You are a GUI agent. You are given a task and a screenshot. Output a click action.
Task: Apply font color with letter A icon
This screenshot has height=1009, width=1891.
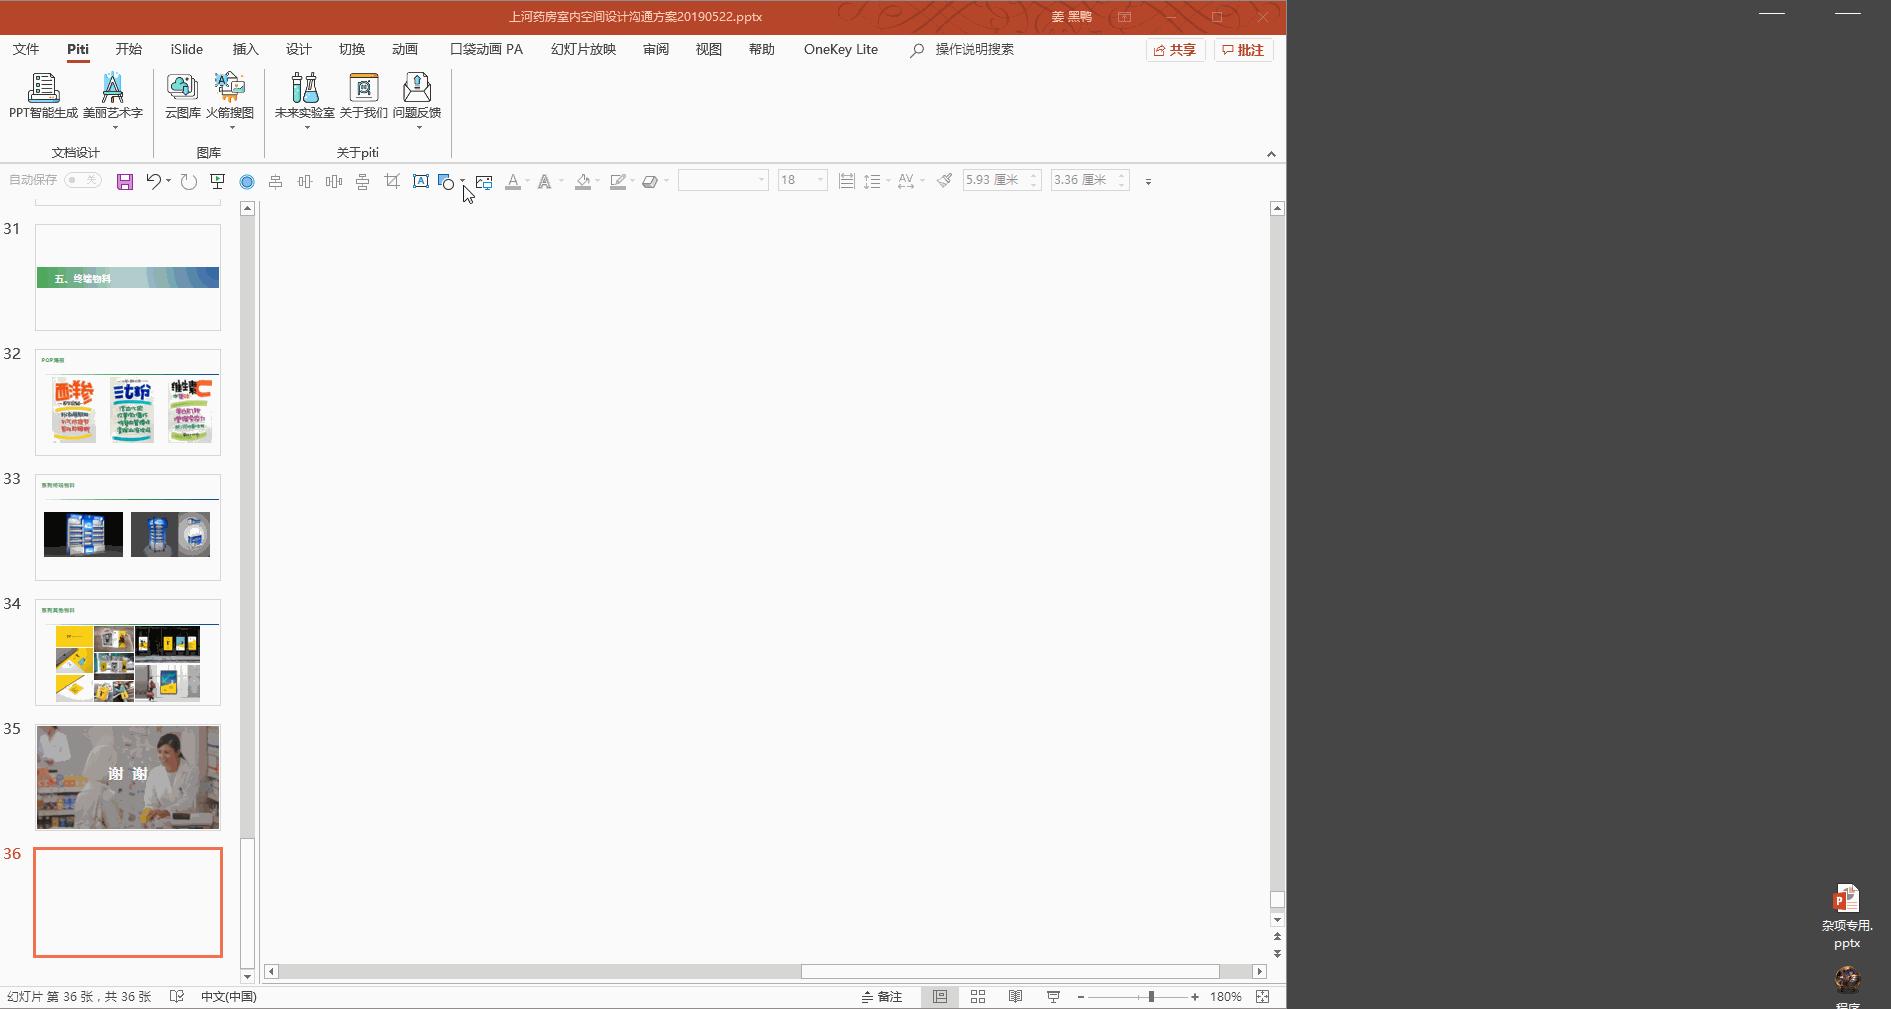[x=513, y=181]
